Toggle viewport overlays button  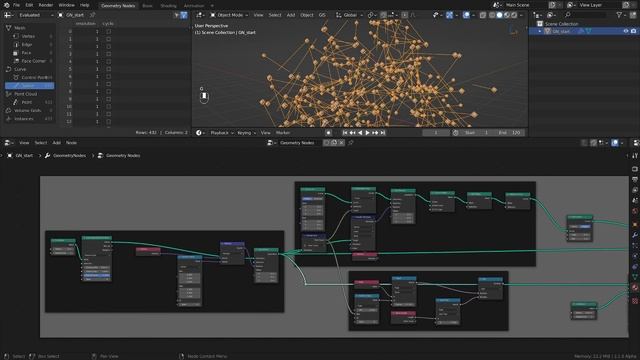pos(466,15)
